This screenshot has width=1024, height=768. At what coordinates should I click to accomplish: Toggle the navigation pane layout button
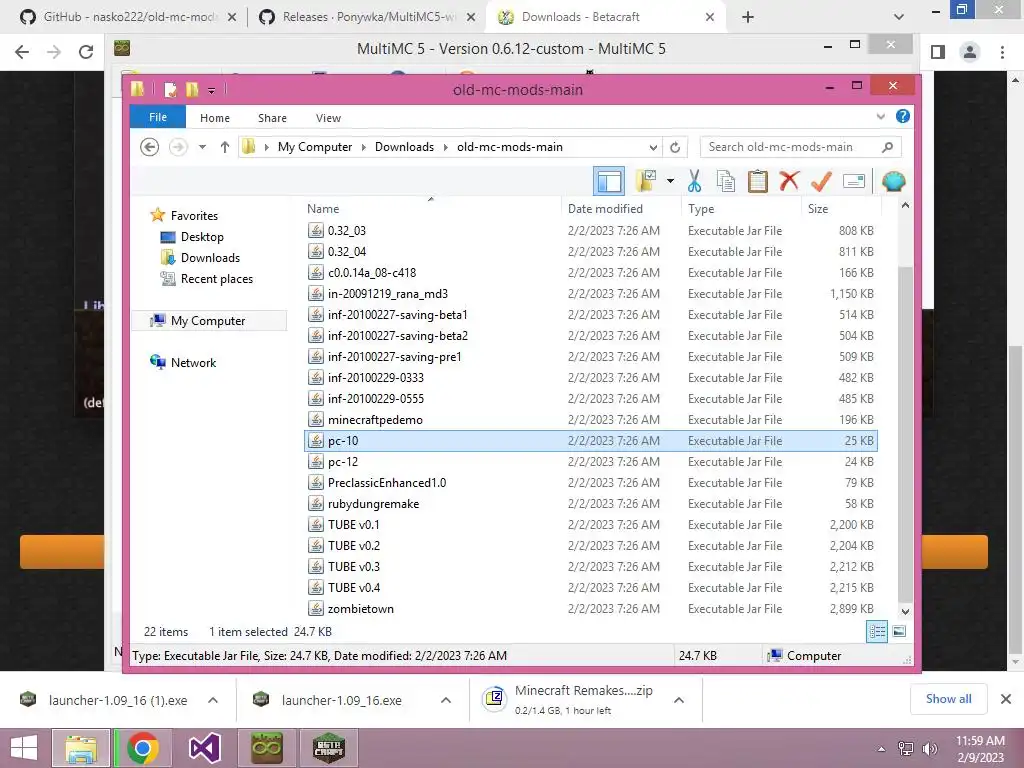pos(609,181)
